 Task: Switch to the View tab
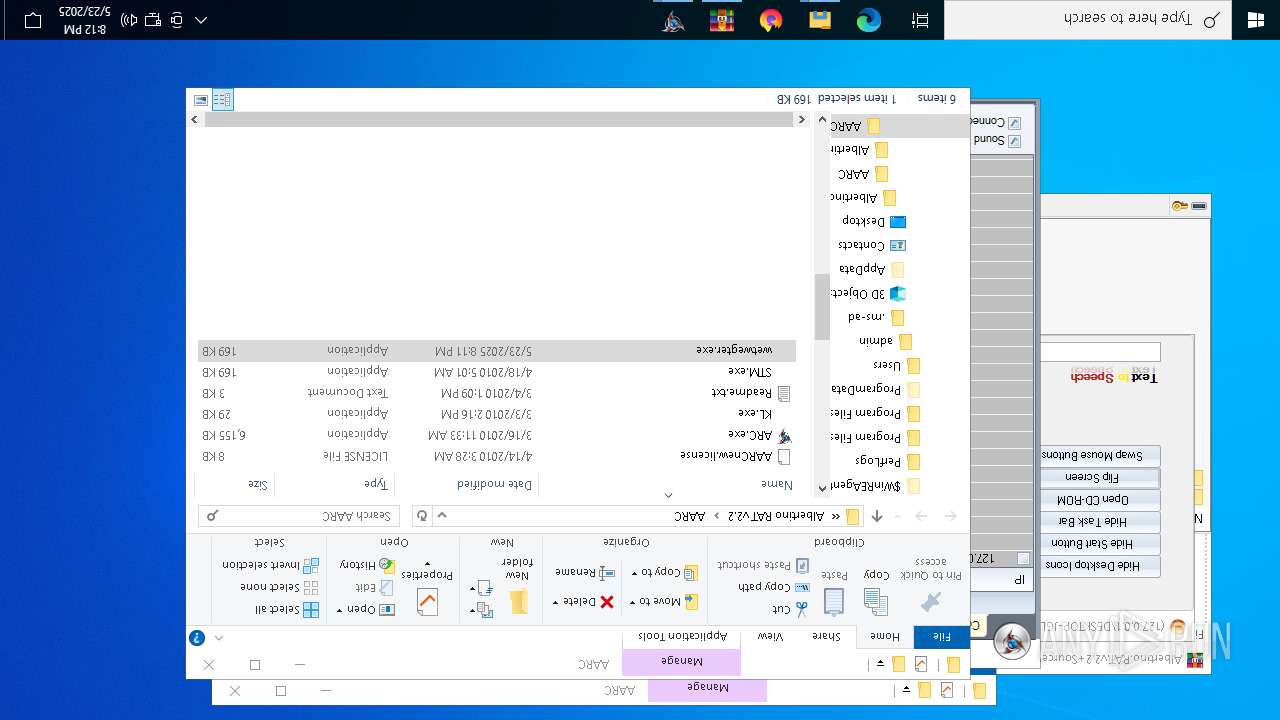(x=770, y=636)
